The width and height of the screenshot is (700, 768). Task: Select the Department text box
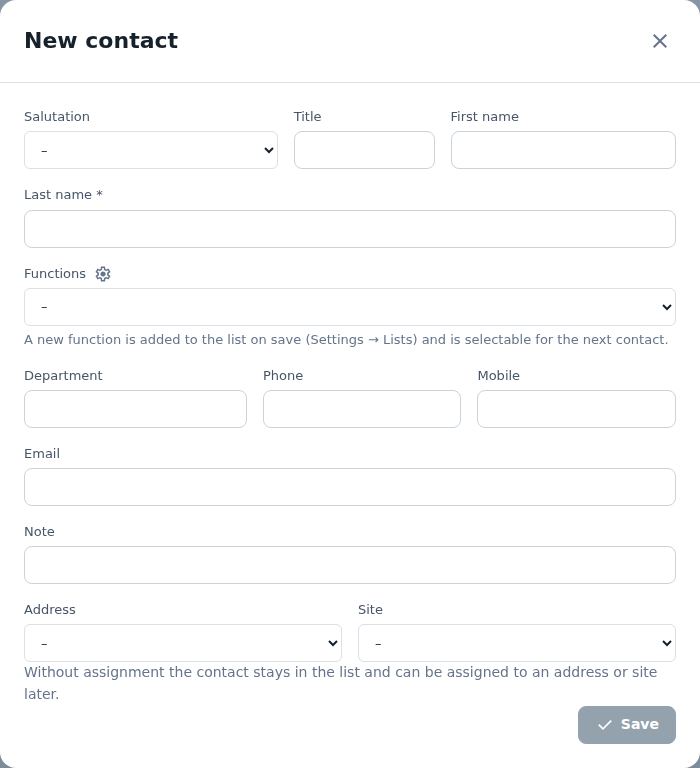pyautogui.click(x=135, y=409)
